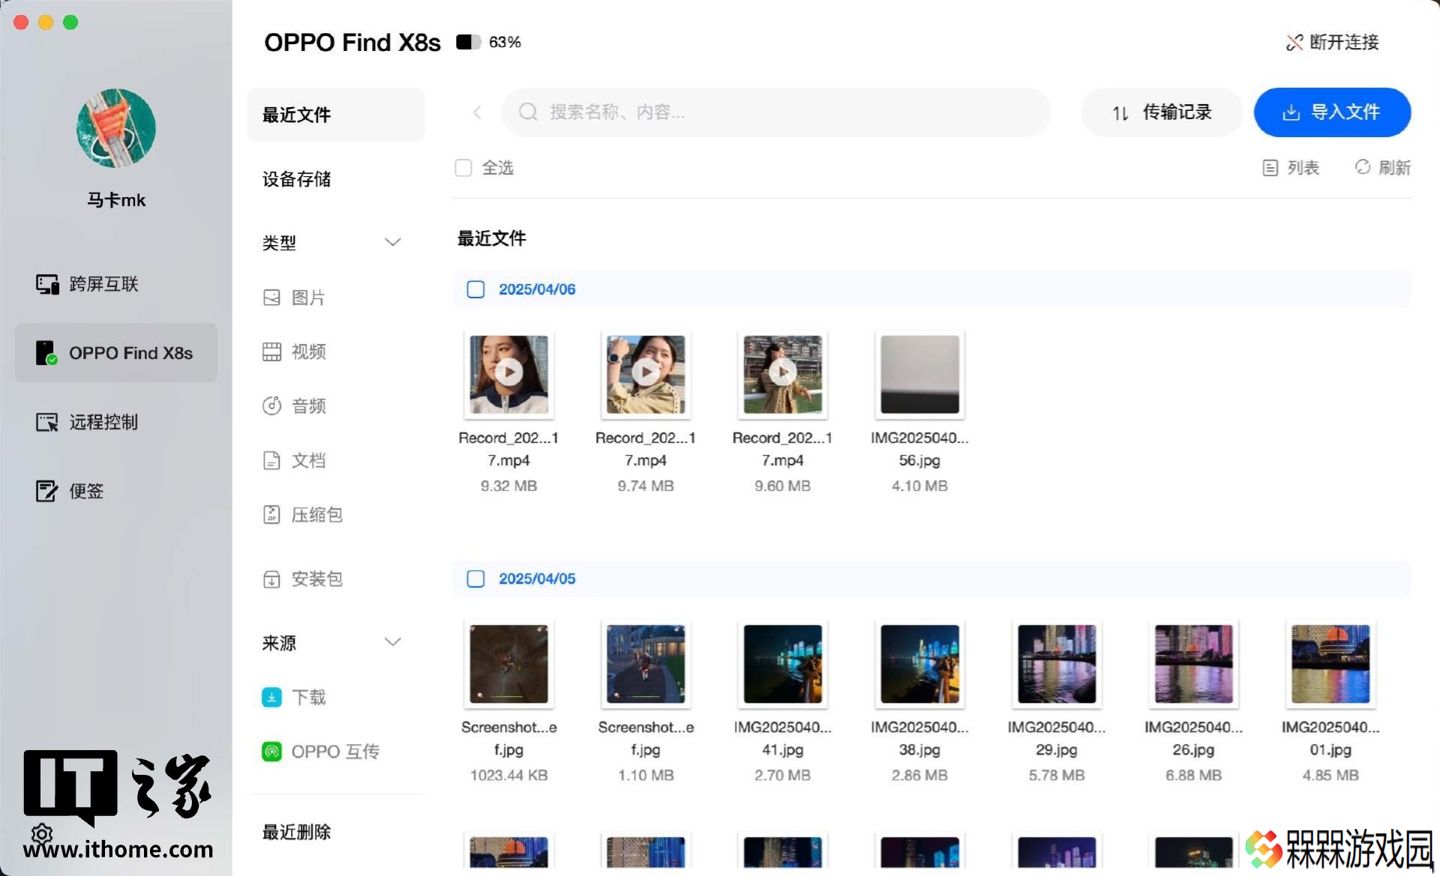Open image IMG2025040...56.jpg thumbnail
The height and width of the screenshot is (876, 1440).
(920, 374)
